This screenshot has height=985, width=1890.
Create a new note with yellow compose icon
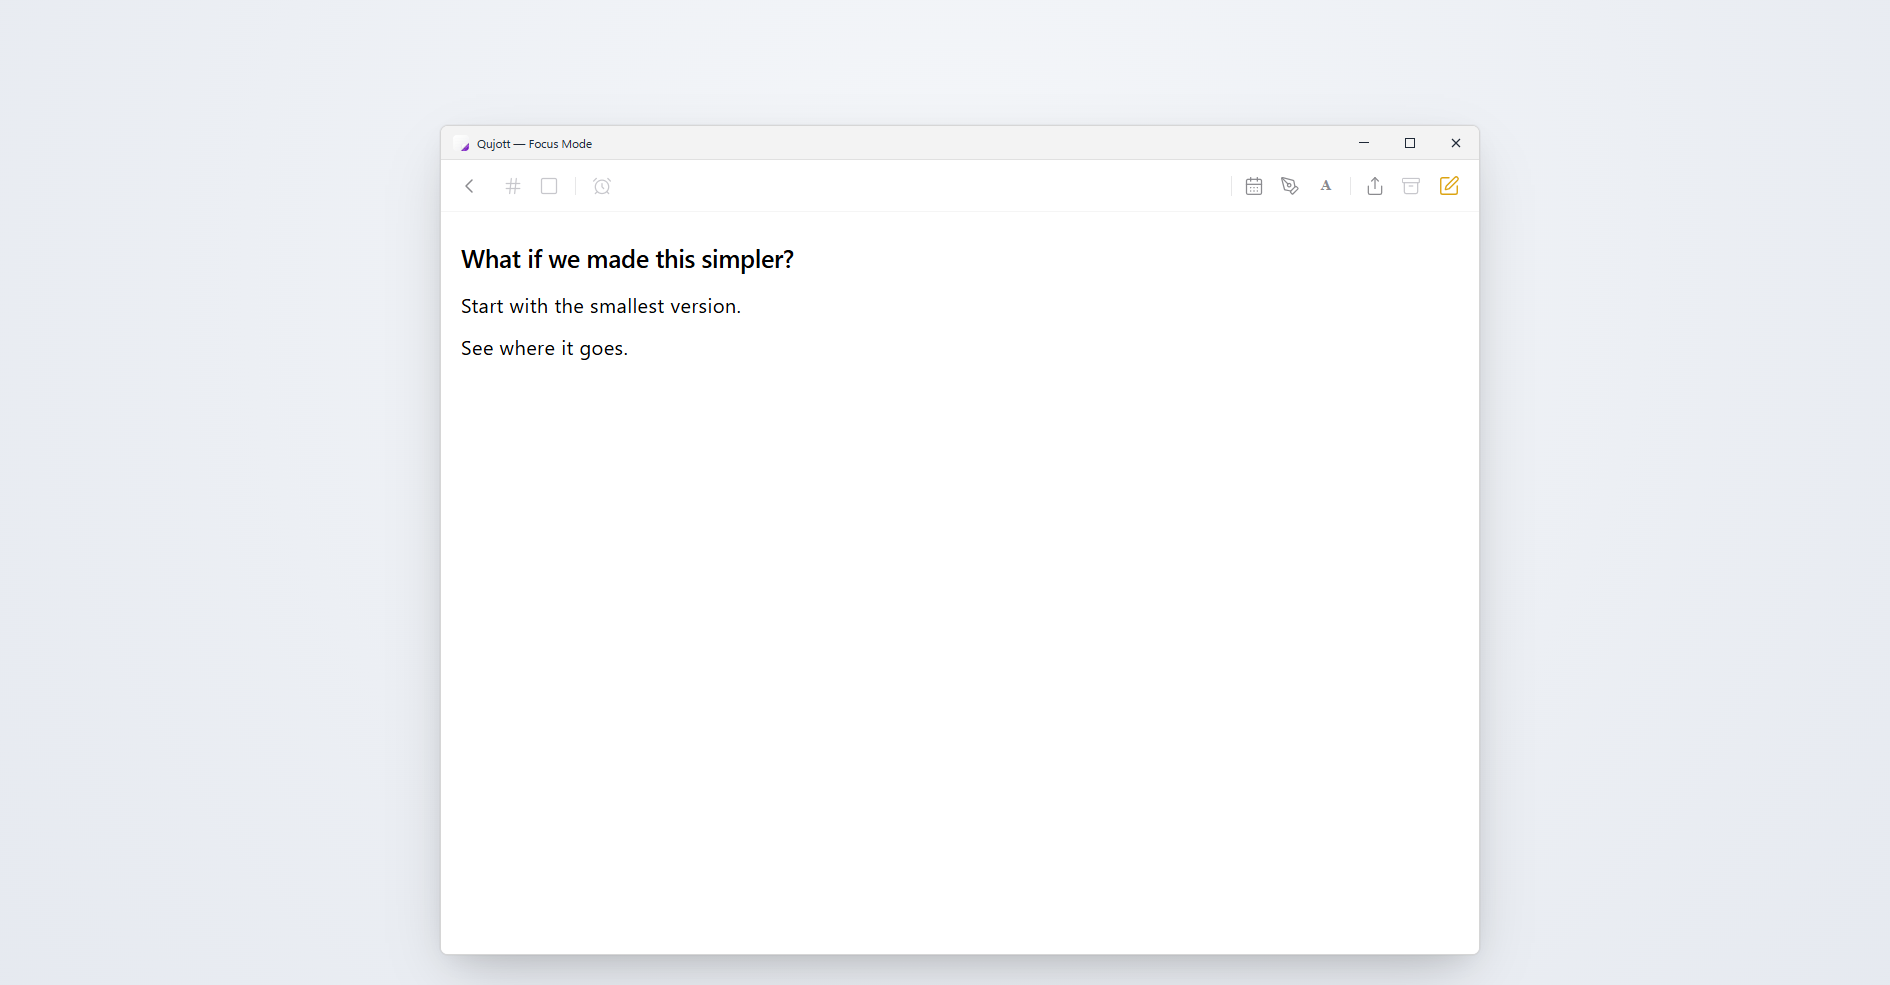click(1449, 186)
